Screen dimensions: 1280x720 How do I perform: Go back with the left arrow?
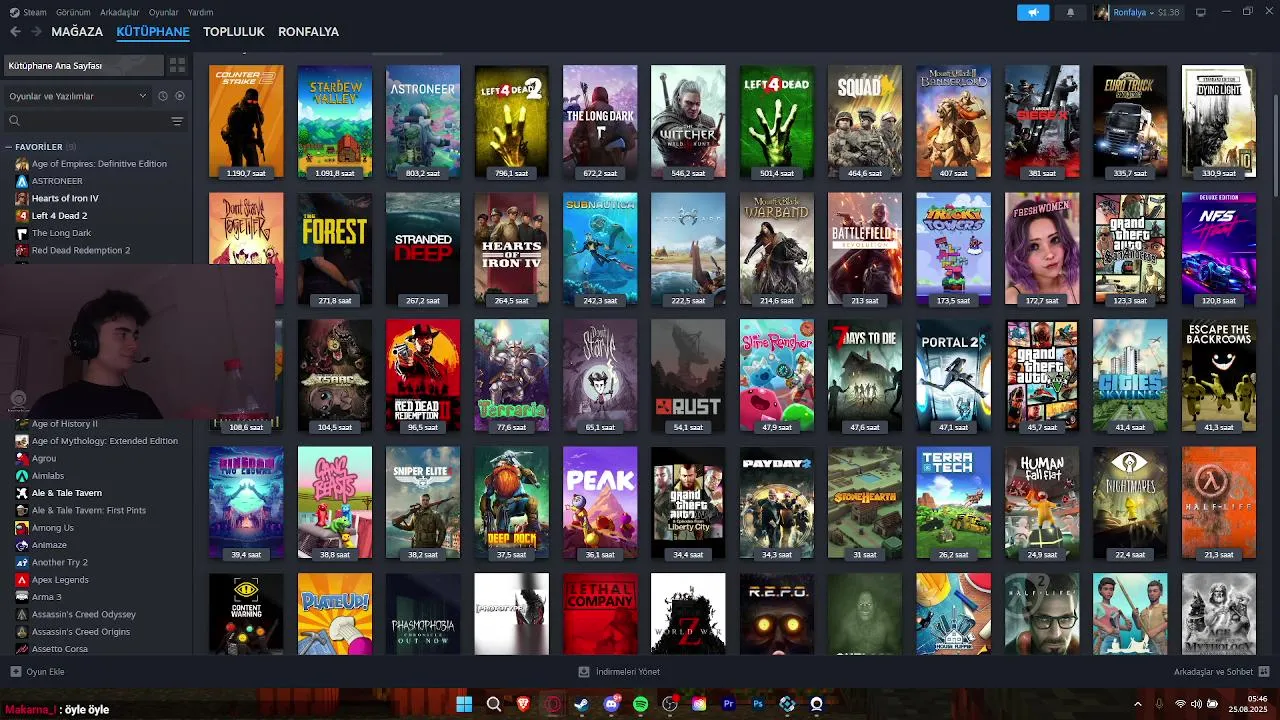(15, 32)
